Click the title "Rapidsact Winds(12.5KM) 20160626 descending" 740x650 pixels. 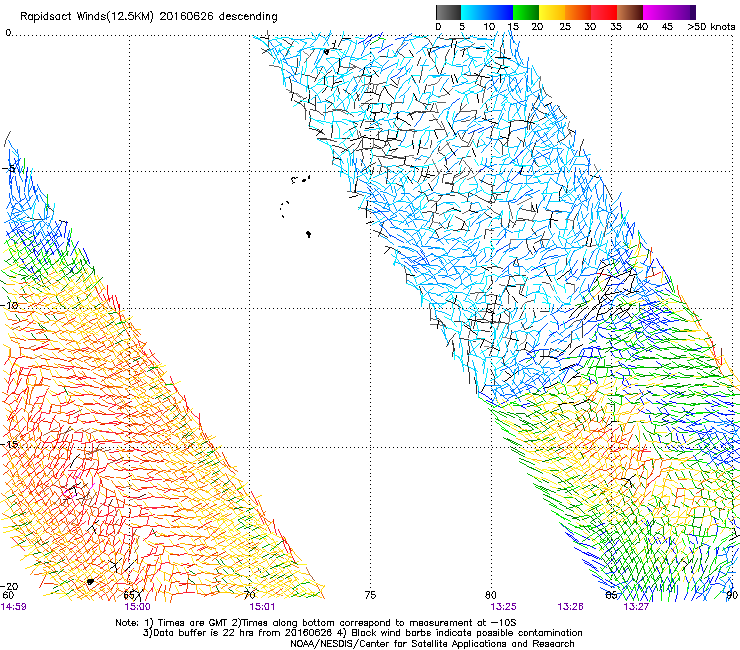tap(149, 17)
